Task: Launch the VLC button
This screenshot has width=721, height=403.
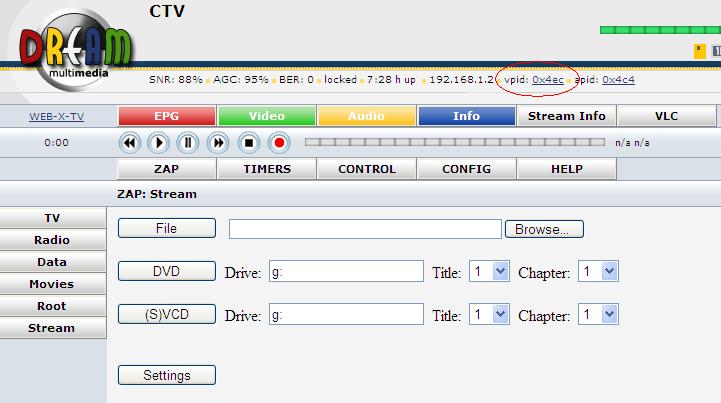Action: pyautogui.click(x=666, y=116)
